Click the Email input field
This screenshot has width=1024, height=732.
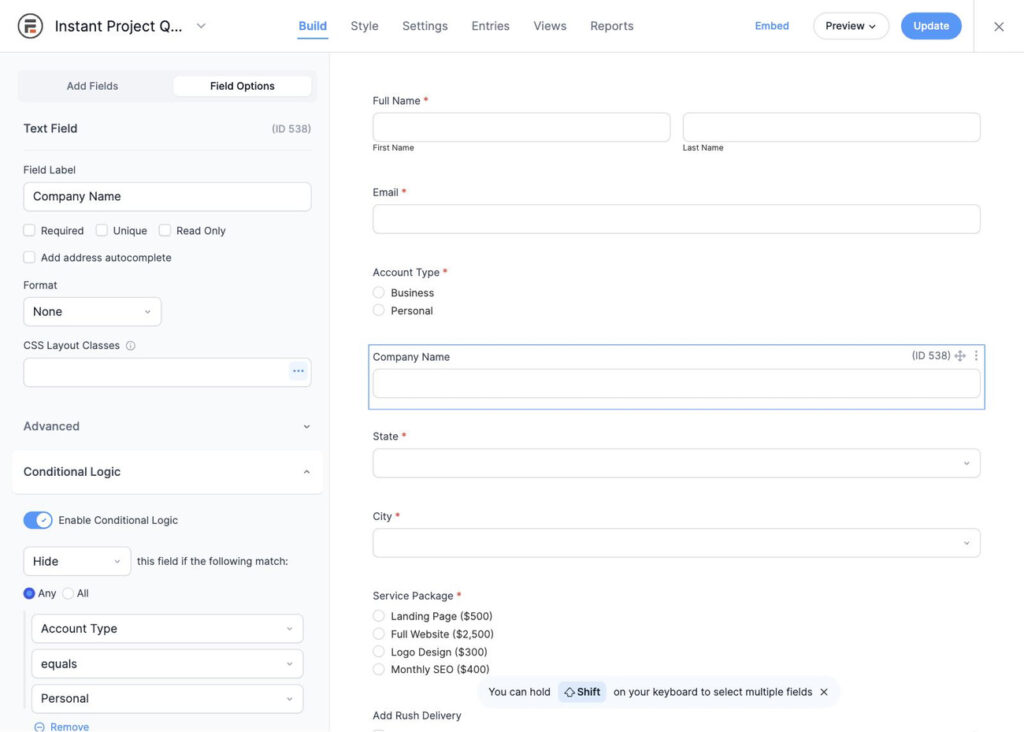click(x=676, y=219)
